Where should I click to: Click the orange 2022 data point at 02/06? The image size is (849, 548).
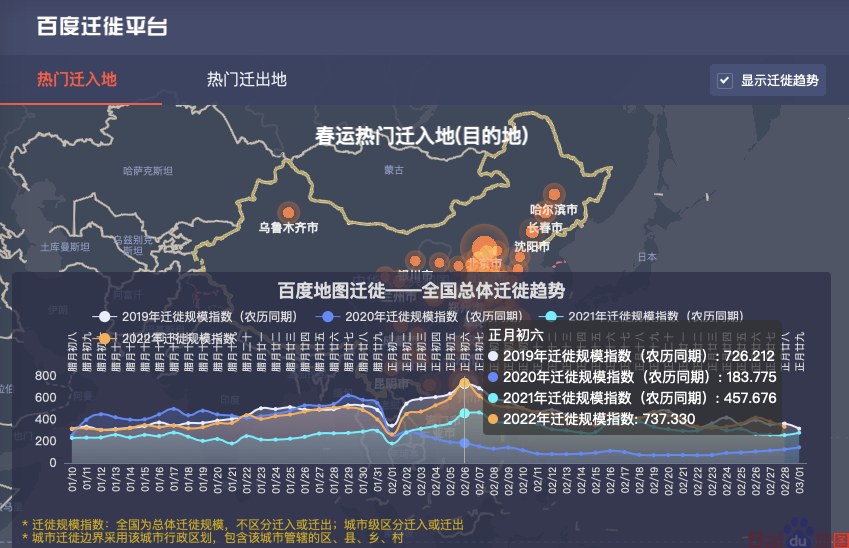tap(464, 383)
